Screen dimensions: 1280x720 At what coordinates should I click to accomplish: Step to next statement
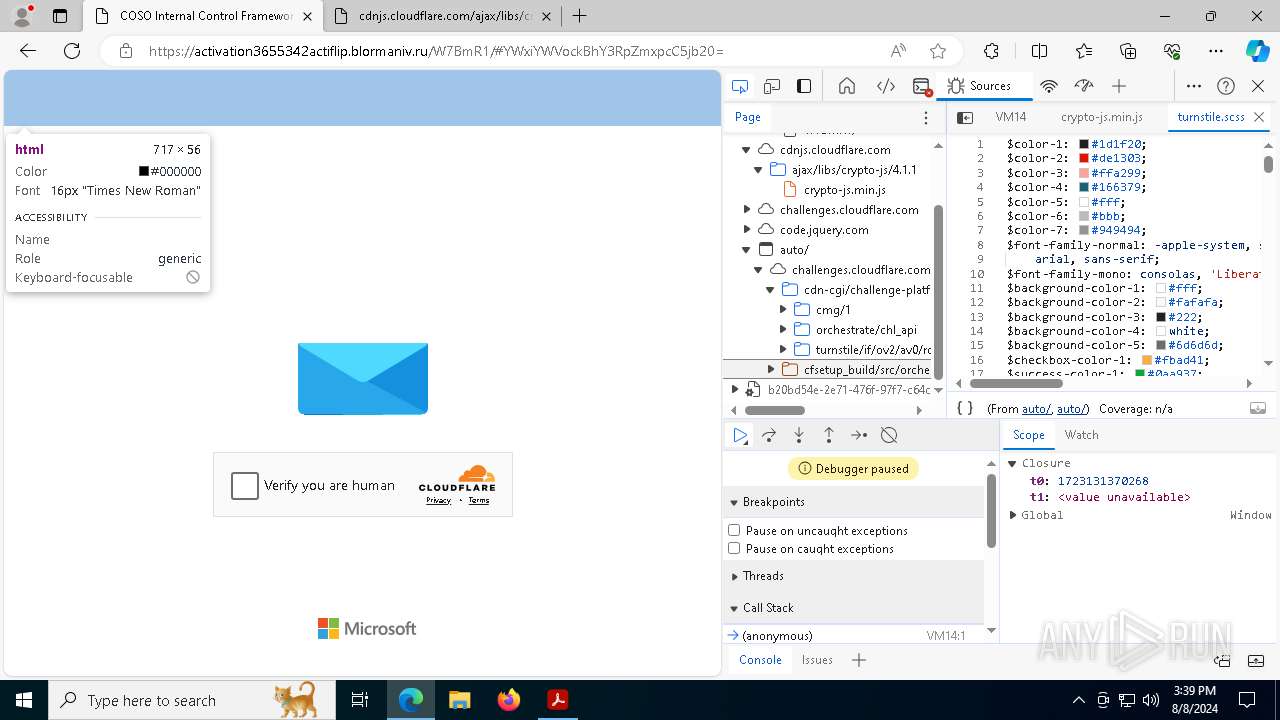click(x=859, y=435)
